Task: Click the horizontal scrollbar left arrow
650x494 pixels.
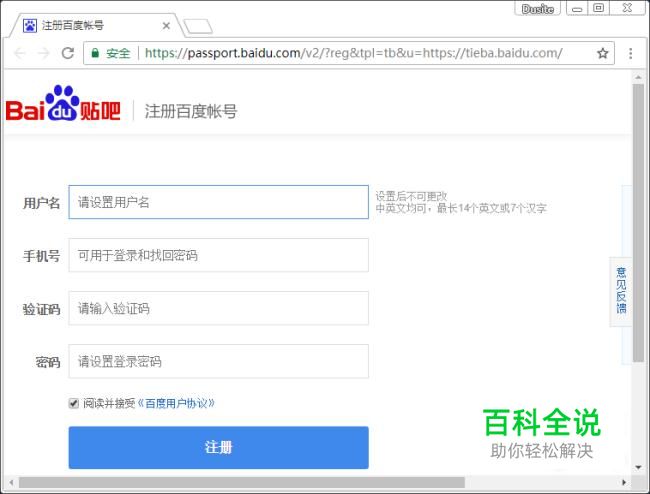Action: click(x=11, y=482)
